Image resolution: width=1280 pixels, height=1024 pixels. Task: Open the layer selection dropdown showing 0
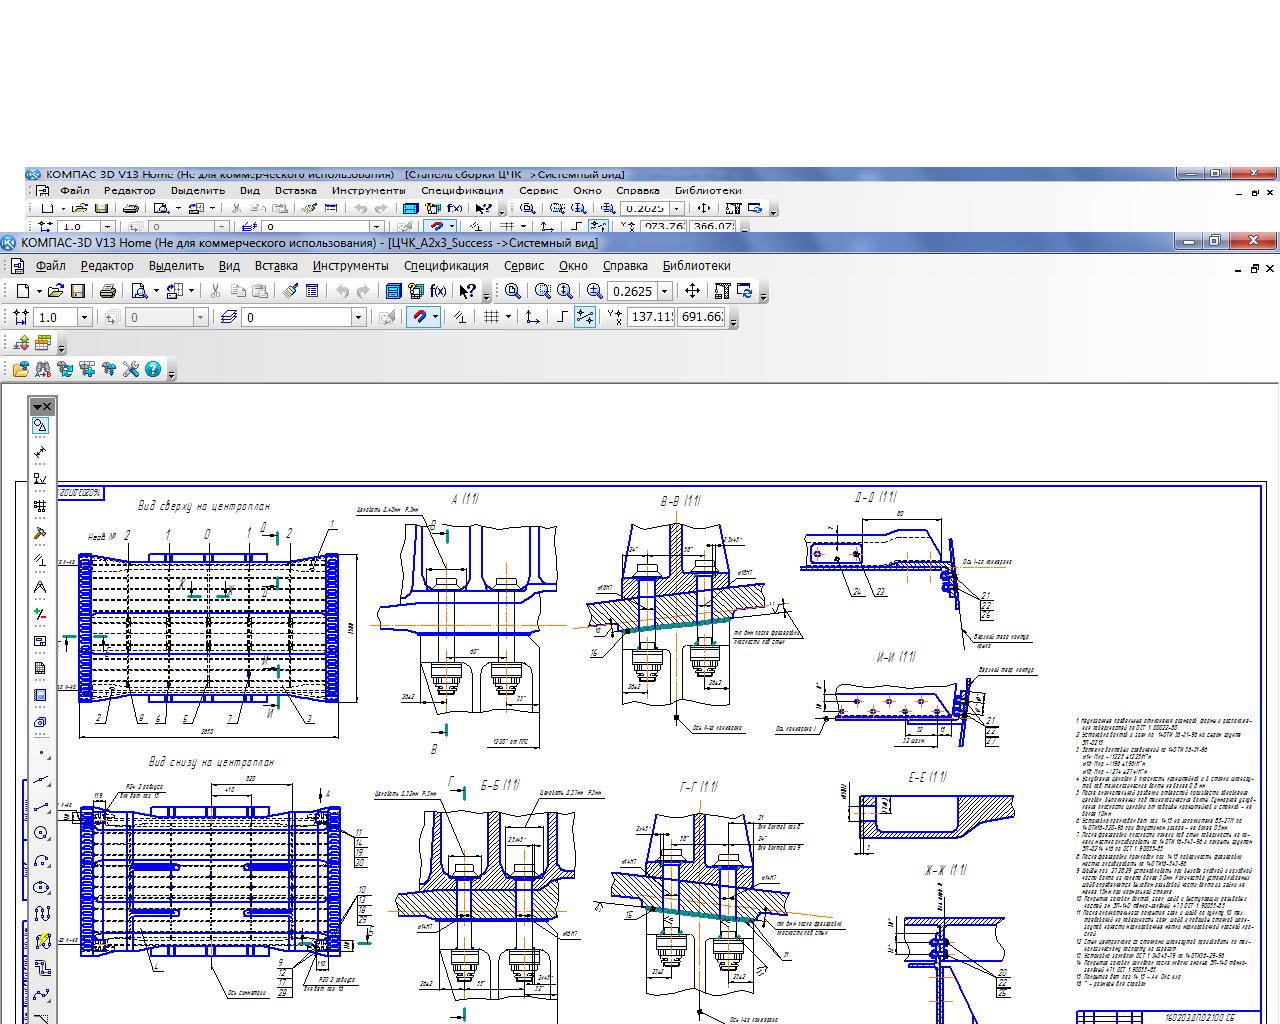pyautogui.click(x=358, y=317)
